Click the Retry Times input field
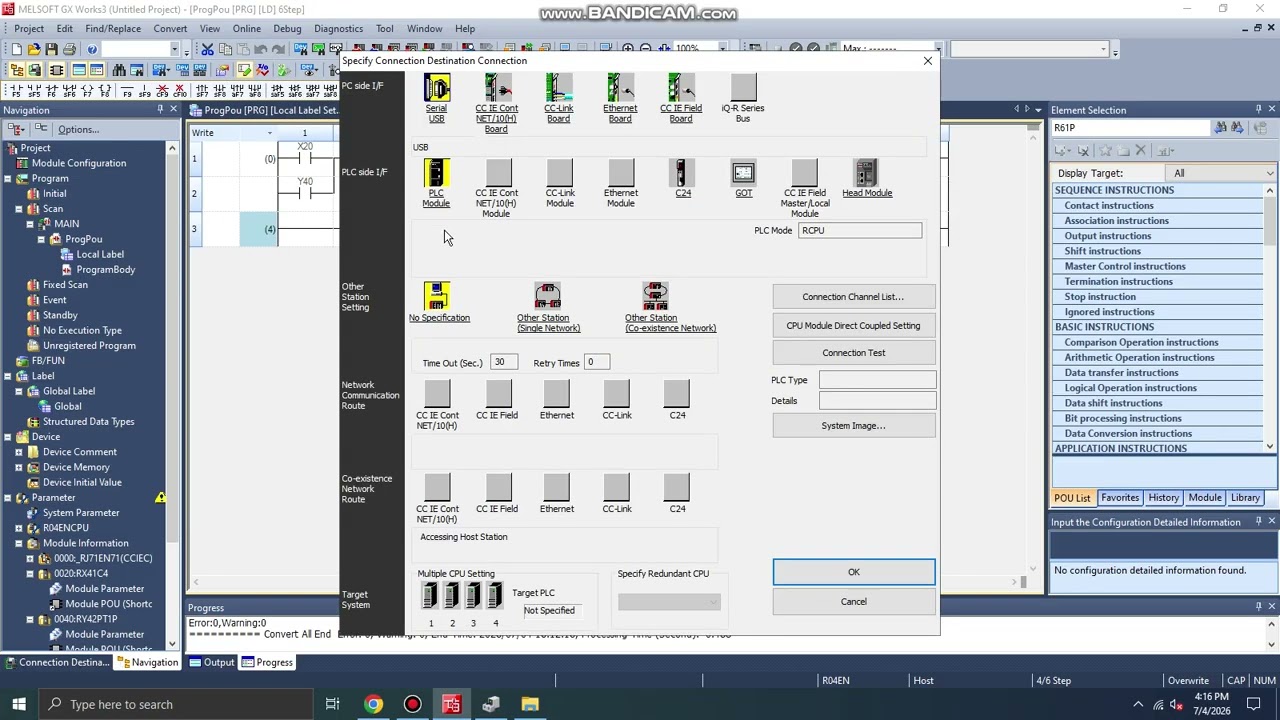 click(596, 362)
